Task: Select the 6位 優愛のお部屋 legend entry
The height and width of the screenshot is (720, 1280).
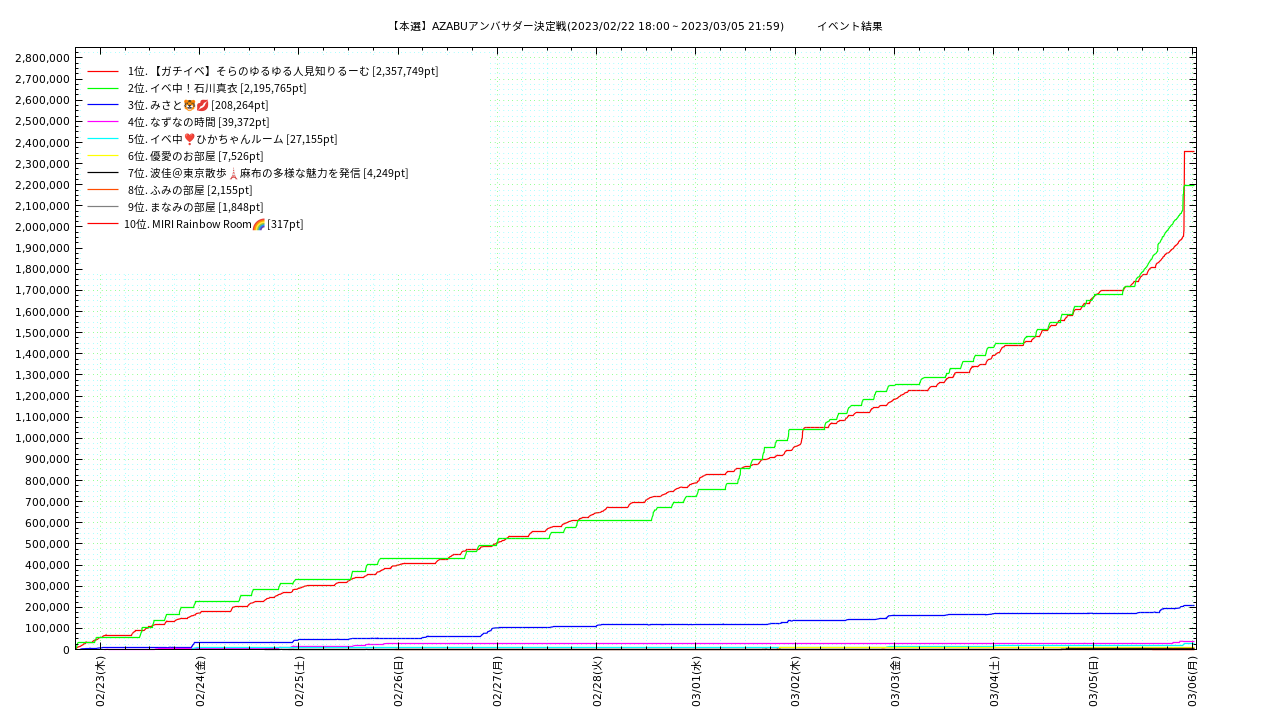Action: pyautogui.click(x=195, y=156)
